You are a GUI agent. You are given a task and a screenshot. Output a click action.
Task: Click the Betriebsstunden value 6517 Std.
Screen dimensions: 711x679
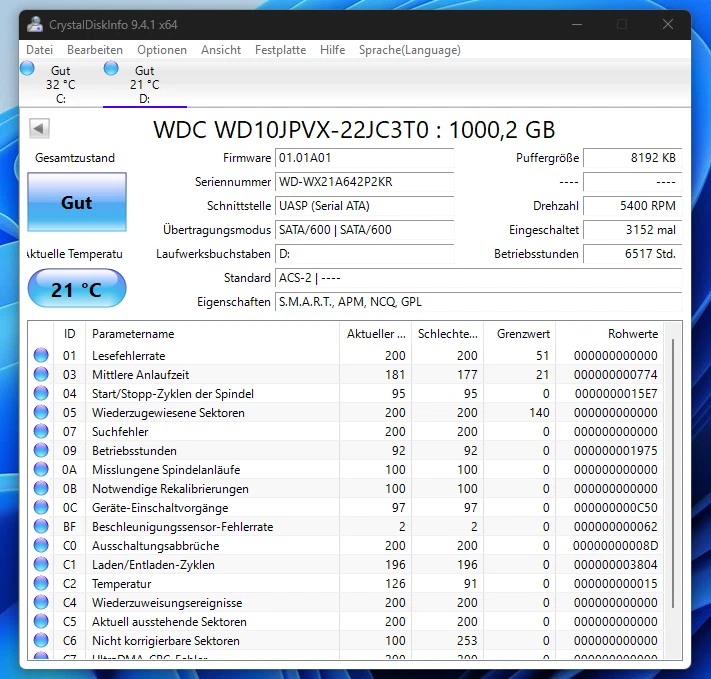coord(633,254)
